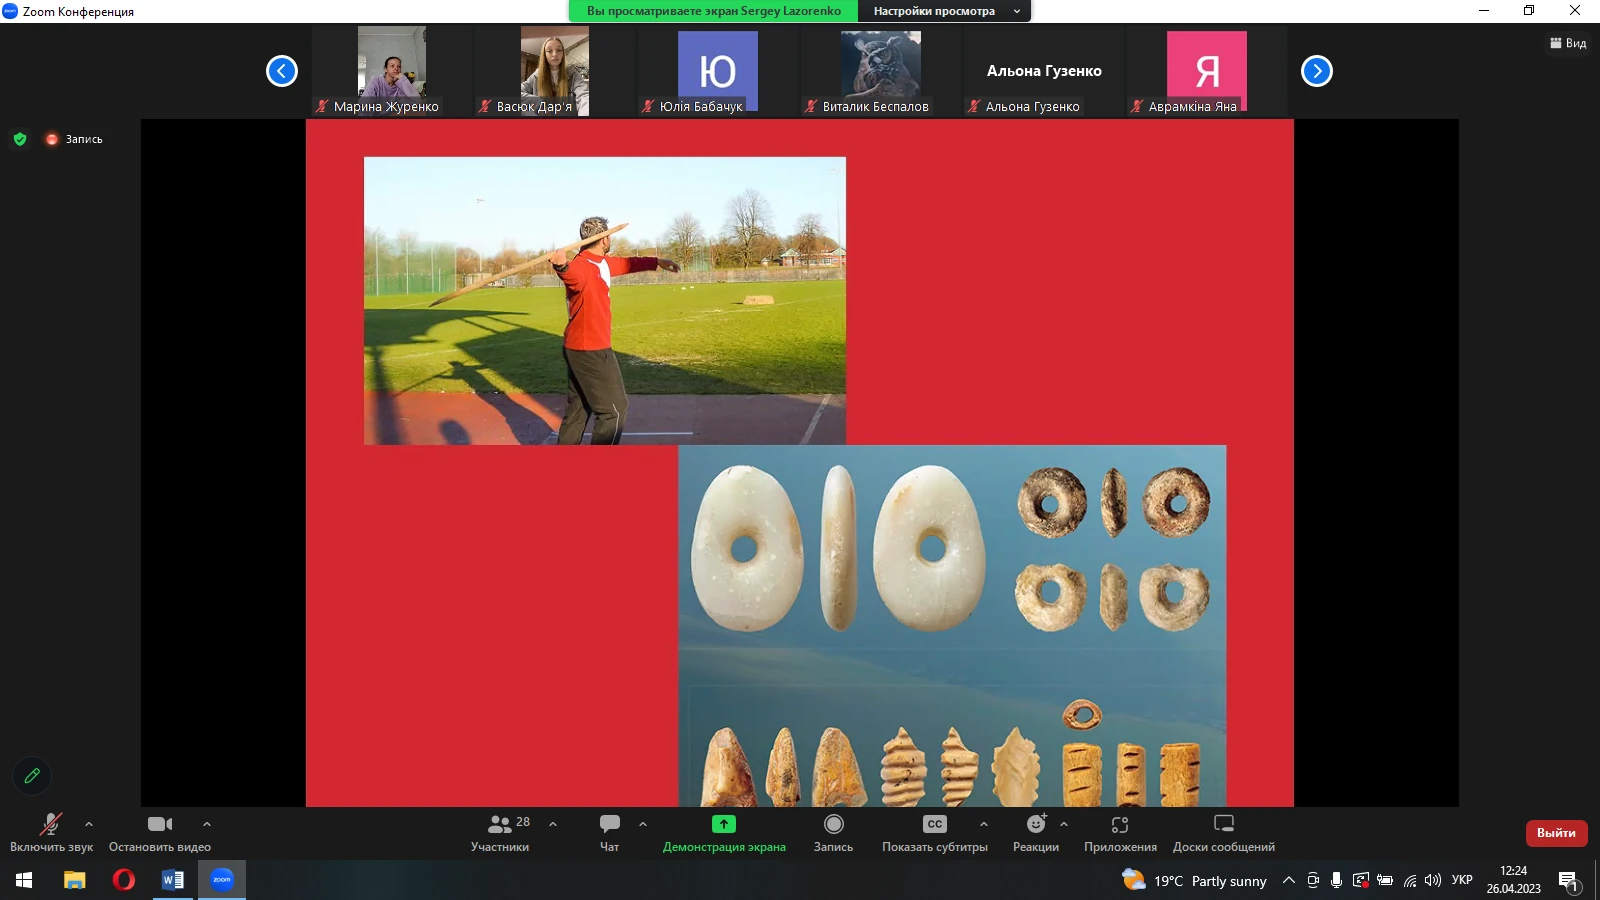Click the microphone tray icon
This screenshot has width=1600, height=900.
(x=1336, y=880)
